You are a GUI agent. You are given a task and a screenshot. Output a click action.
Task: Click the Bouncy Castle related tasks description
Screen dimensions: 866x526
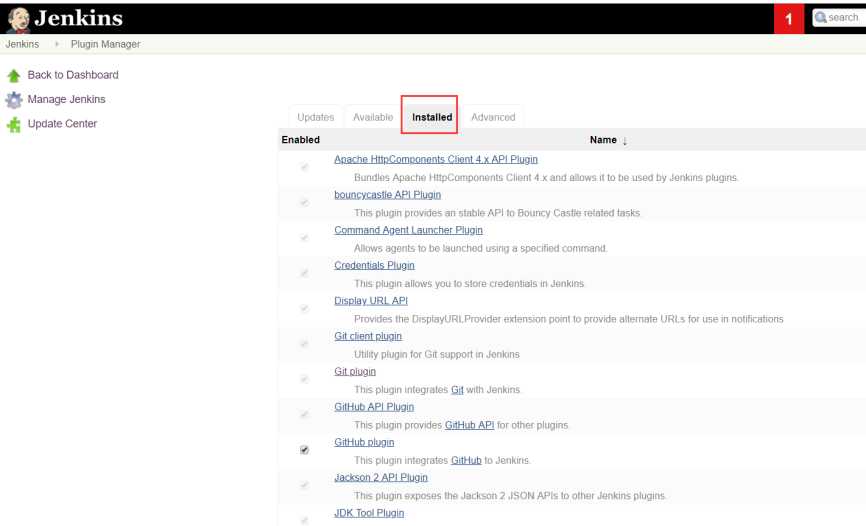point(497,213)
